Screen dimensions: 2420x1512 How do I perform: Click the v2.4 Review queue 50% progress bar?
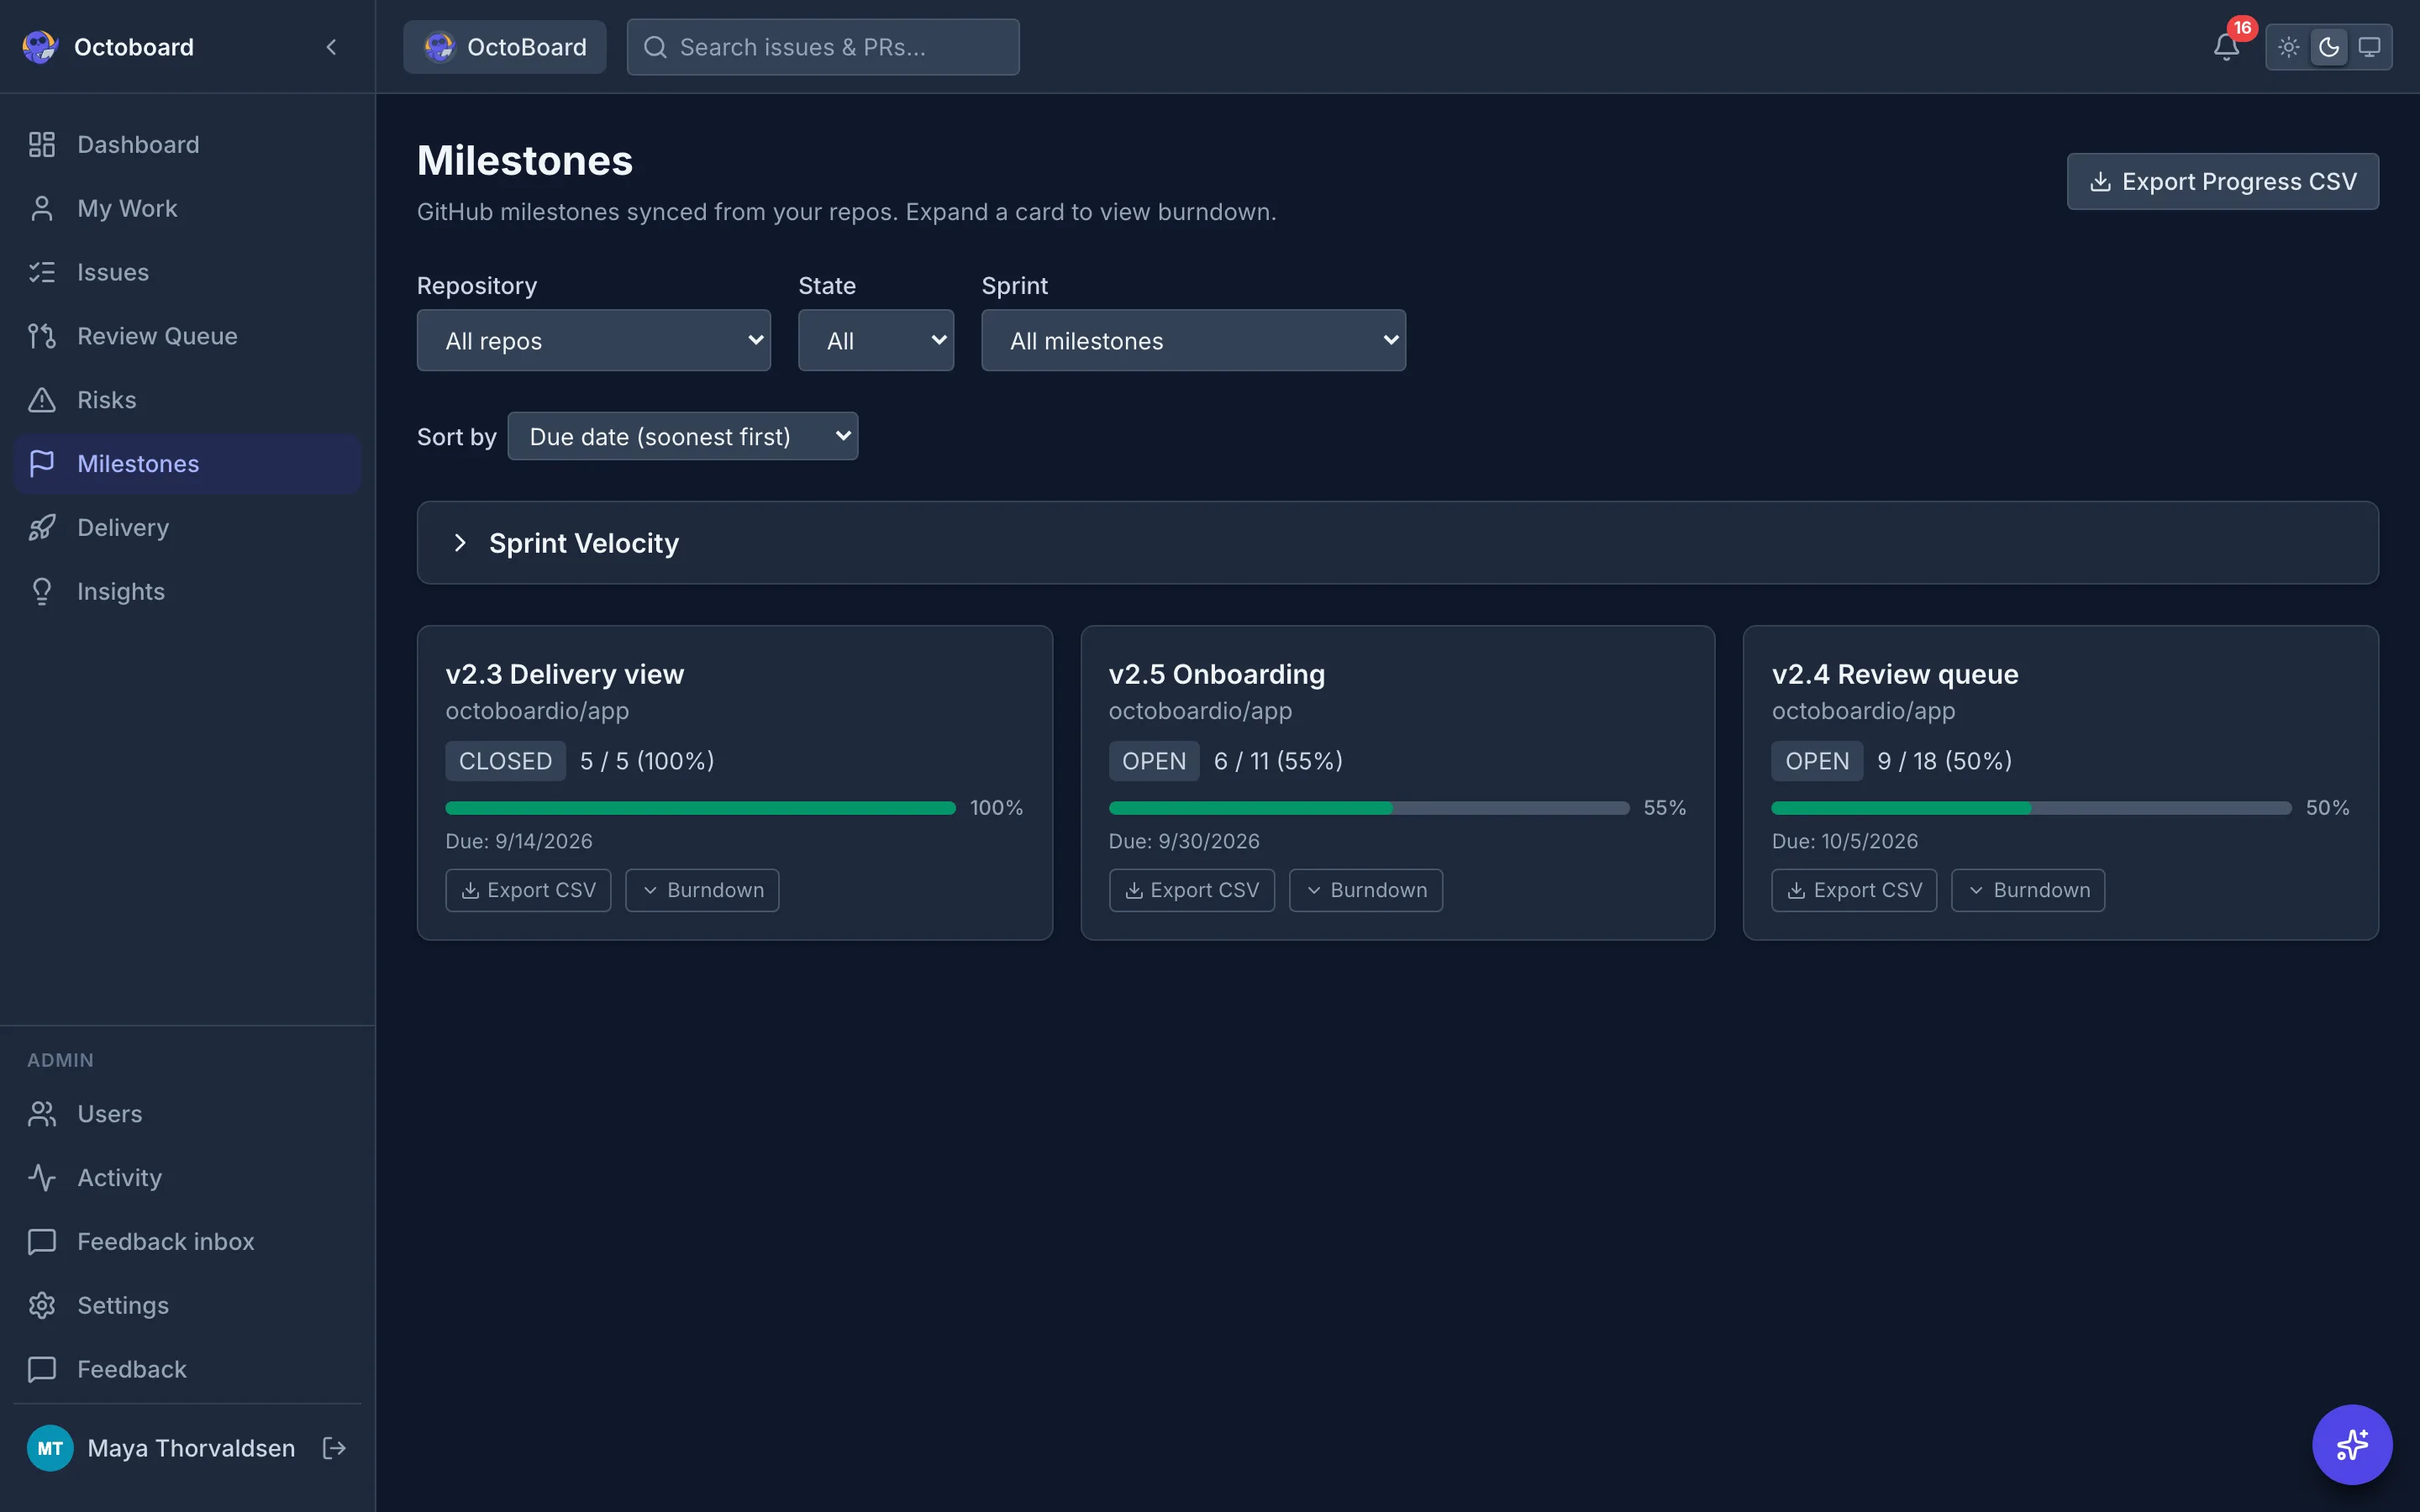pos(2031,808)
